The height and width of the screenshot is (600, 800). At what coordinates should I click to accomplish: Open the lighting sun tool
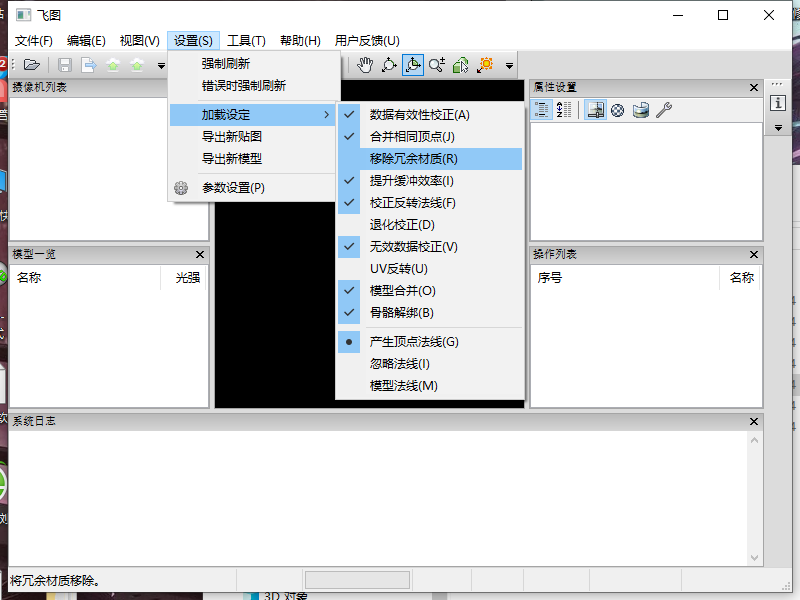[x=486, y=64]
